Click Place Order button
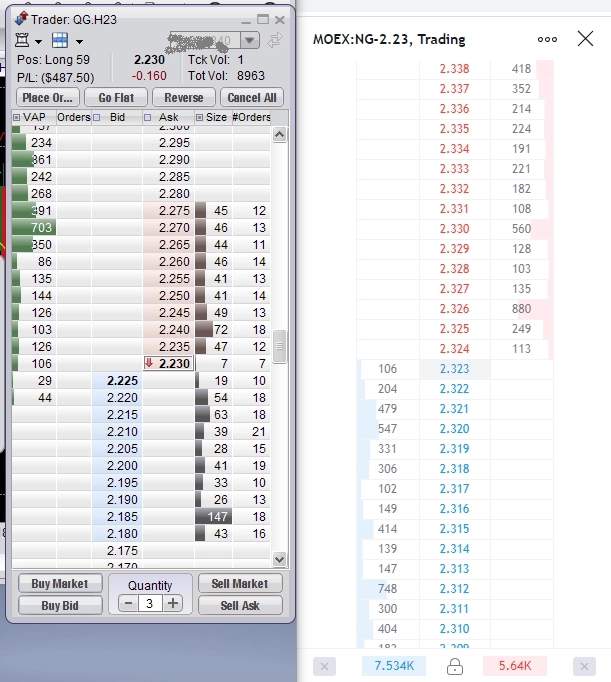Viewport: 611px width, 682px height. click(x=48, y=97)
